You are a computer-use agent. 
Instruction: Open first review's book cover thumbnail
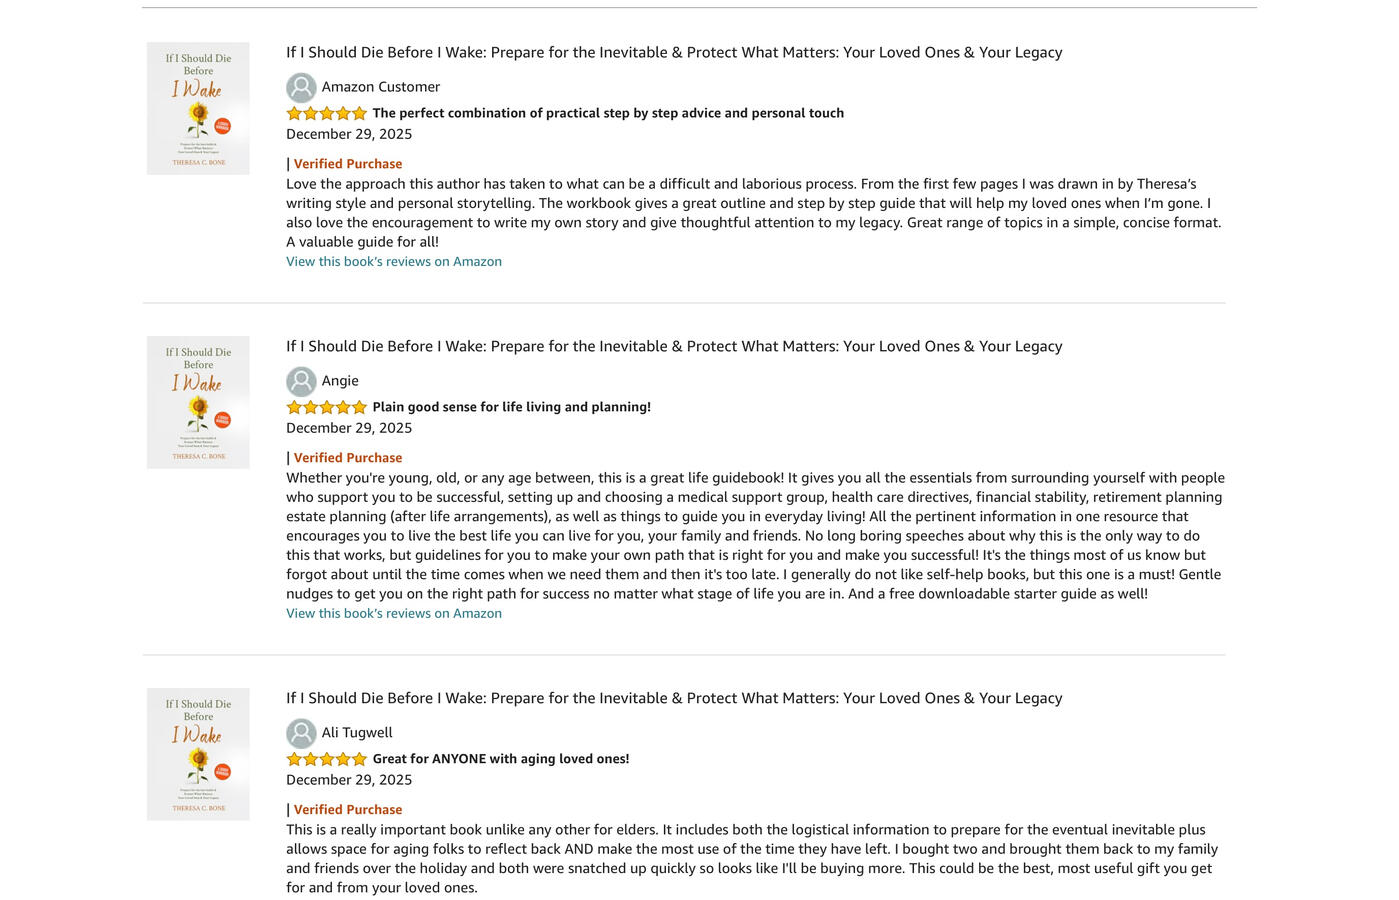point(198,108)
